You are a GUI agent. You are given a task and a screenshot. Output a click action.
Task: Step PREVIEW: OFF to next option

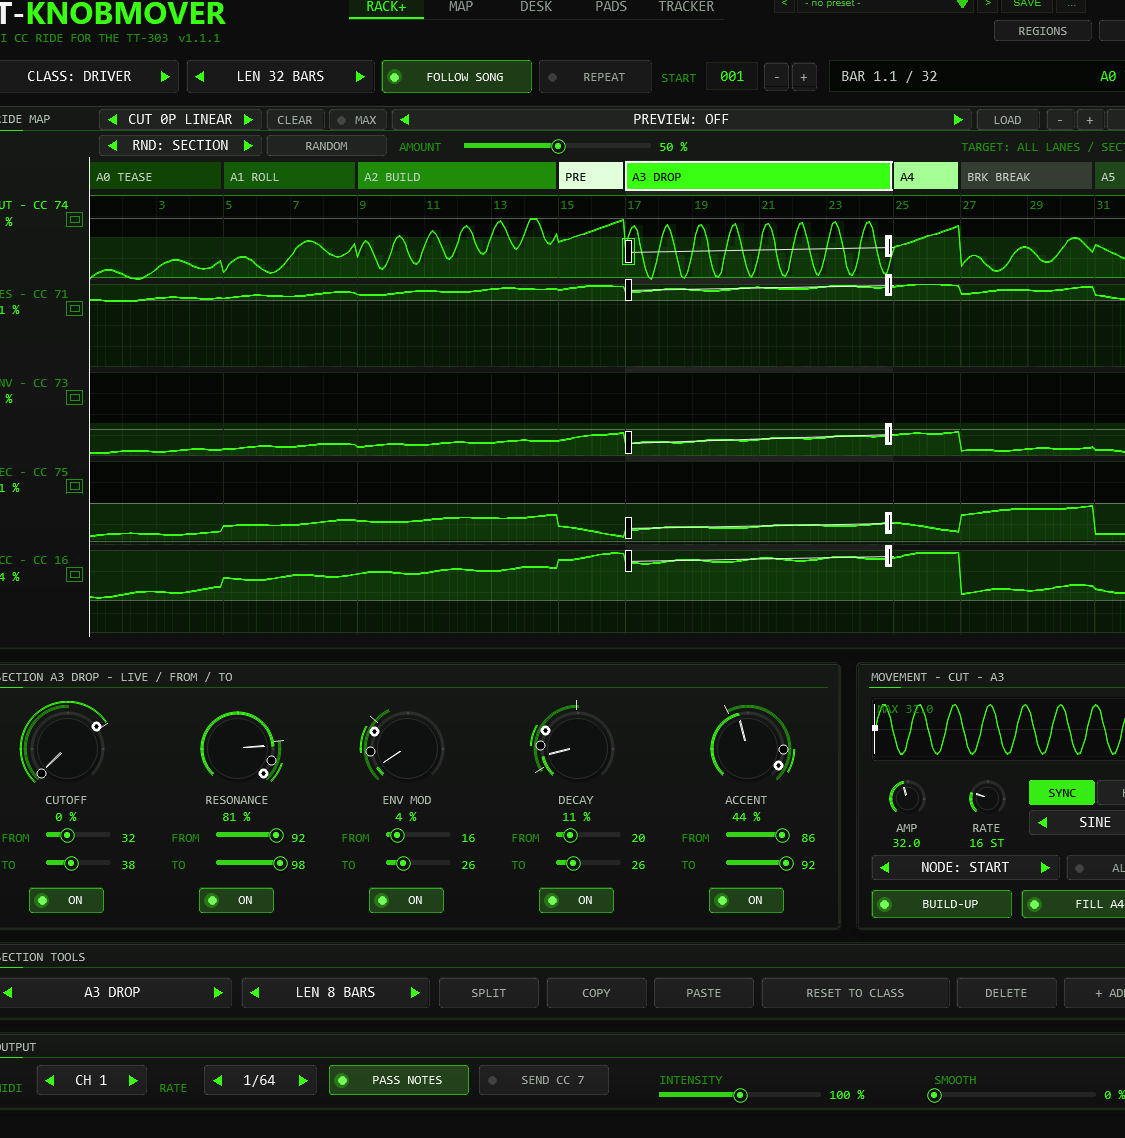(958, 120)
